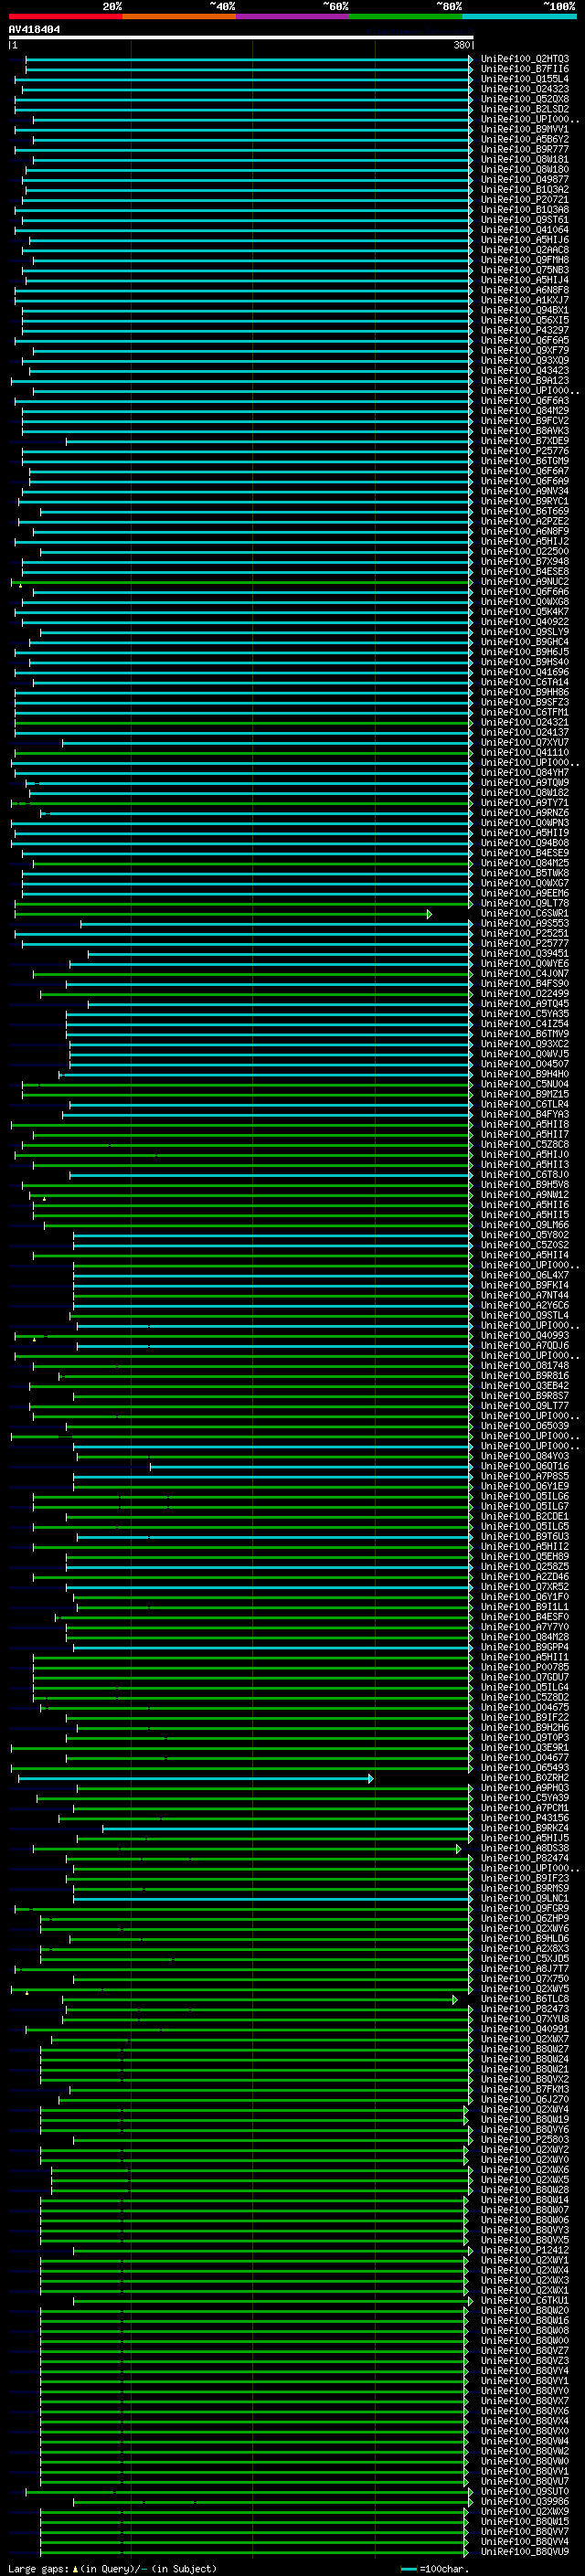Select hit label UniRef100_P20721

click(525, 200)
